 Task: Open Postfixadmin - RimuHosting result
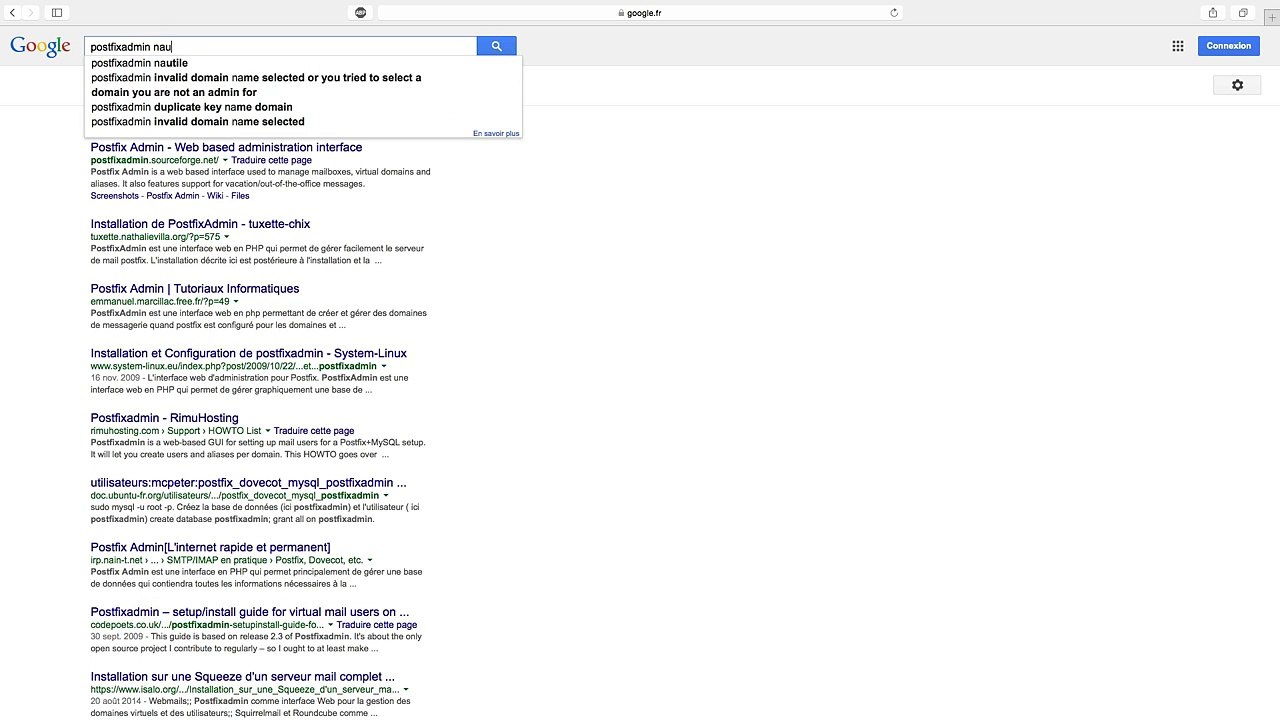164,418
